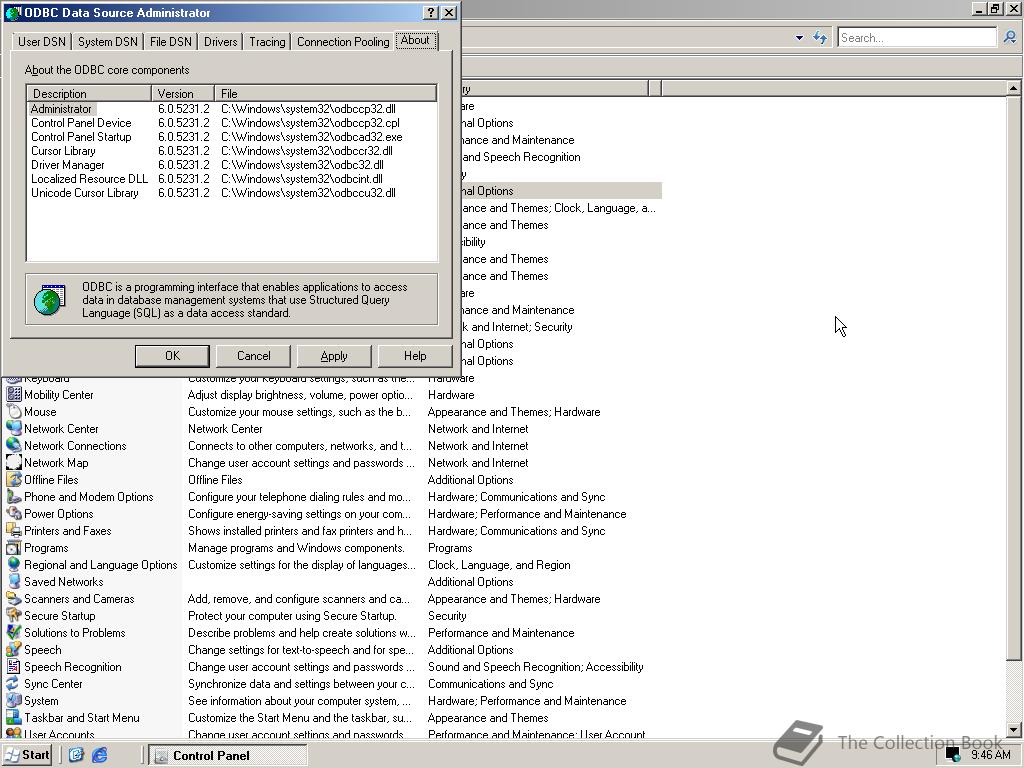Image resolution: width=1024 pixels, height=768 pixels.
Task: Click the ODBC dialog question mark button
Action: coord(431,12)
